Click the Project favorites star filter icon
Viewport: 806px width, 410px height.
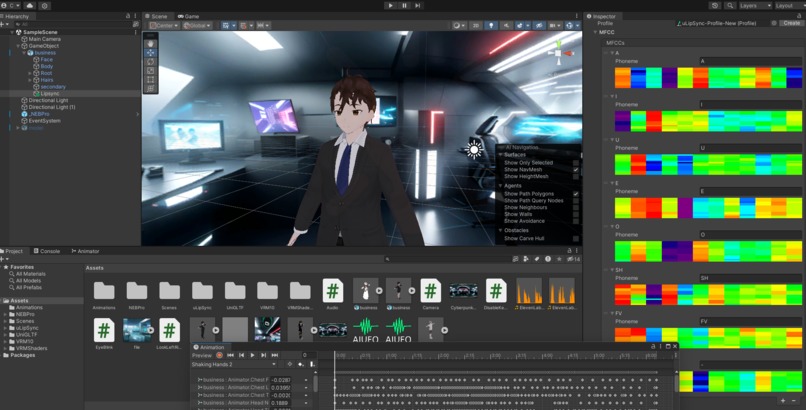[559, 259]
